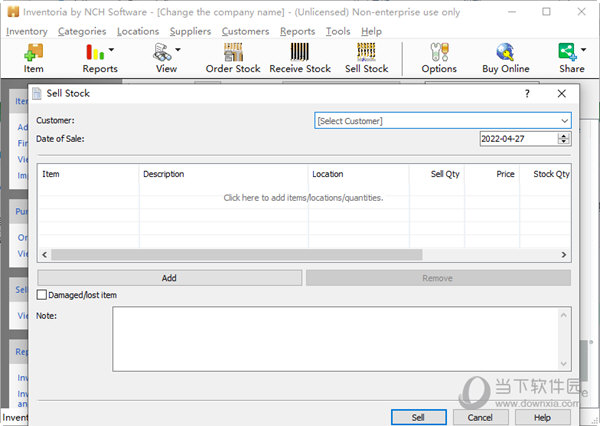
Task: Toggle the Damaged/lost item checkbox
Action: click(42, 295)
